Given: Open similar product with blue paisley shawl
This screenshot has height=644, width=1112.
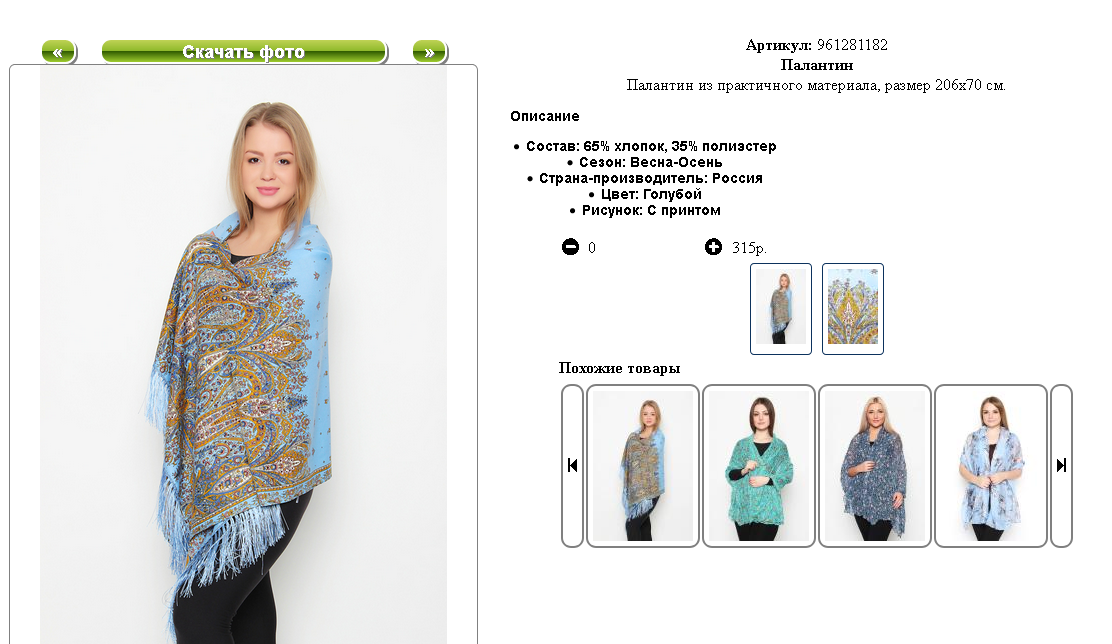Looking at the screenshot, I should tap(643, 466).
